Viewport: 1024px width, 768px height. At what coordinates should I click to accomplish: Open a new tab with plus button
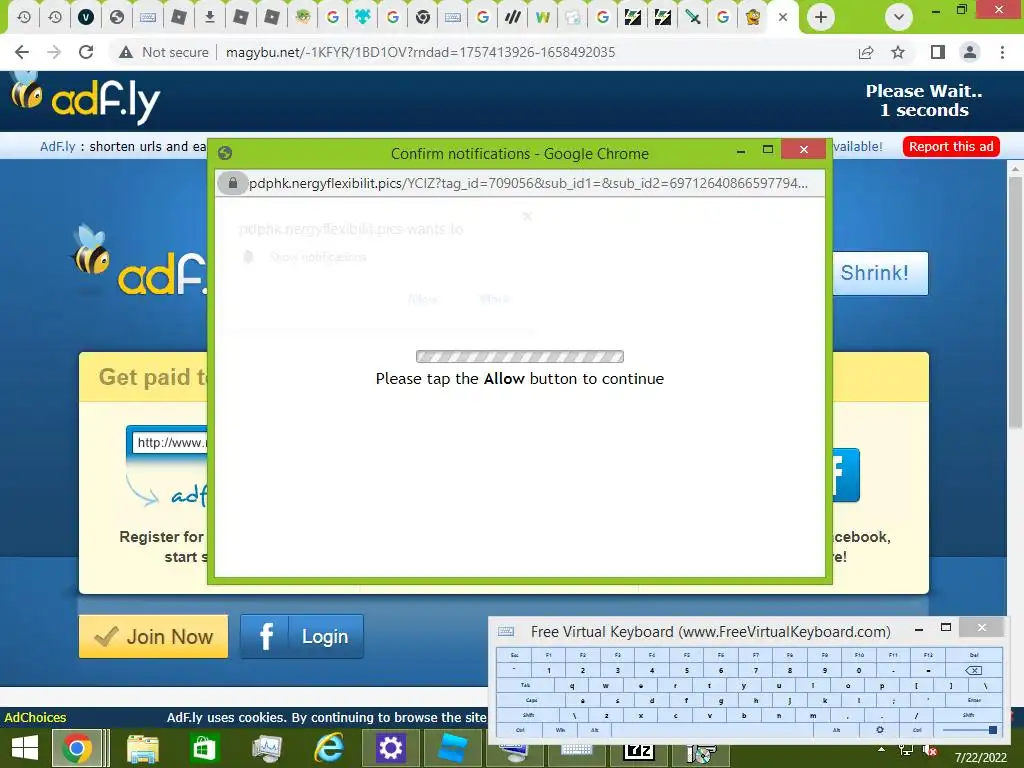click(x=821, y=17)
